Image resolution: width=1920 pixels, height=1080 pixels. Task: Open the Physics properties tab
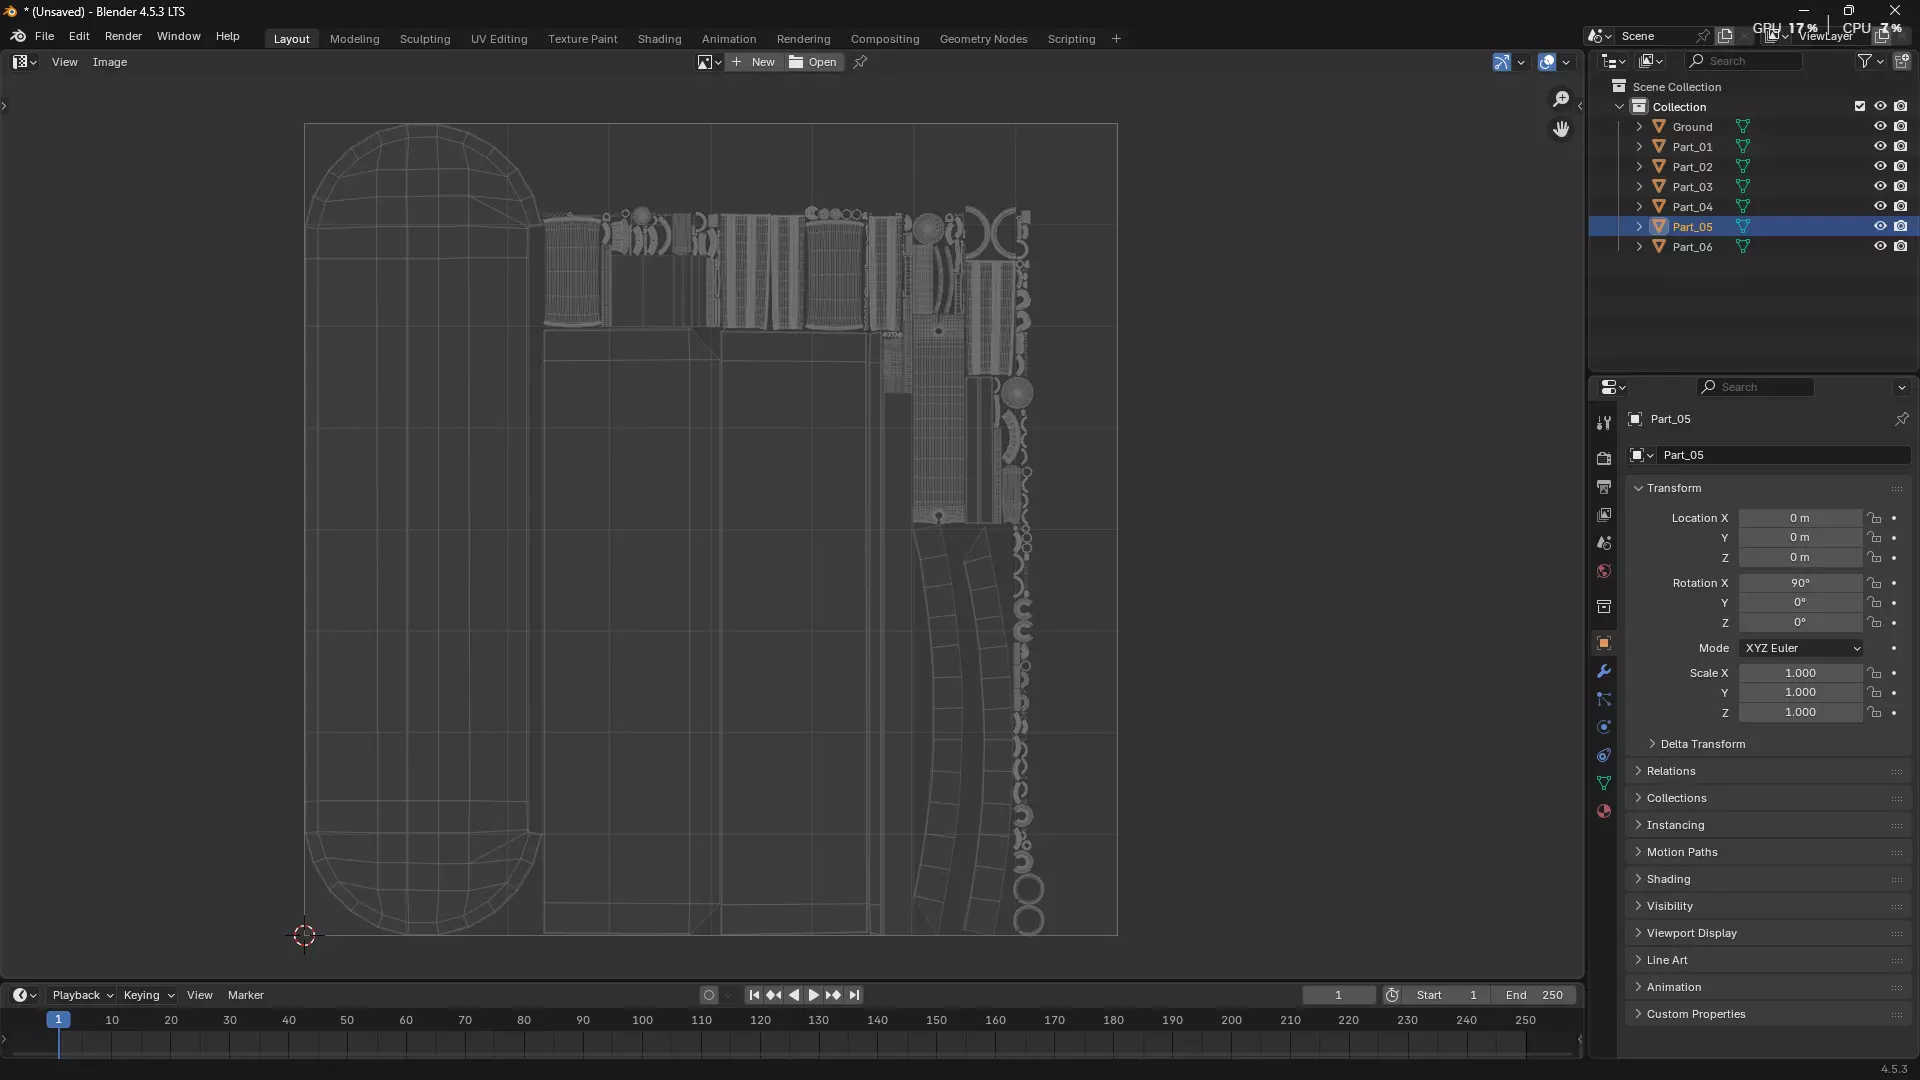coord(1604,728)
